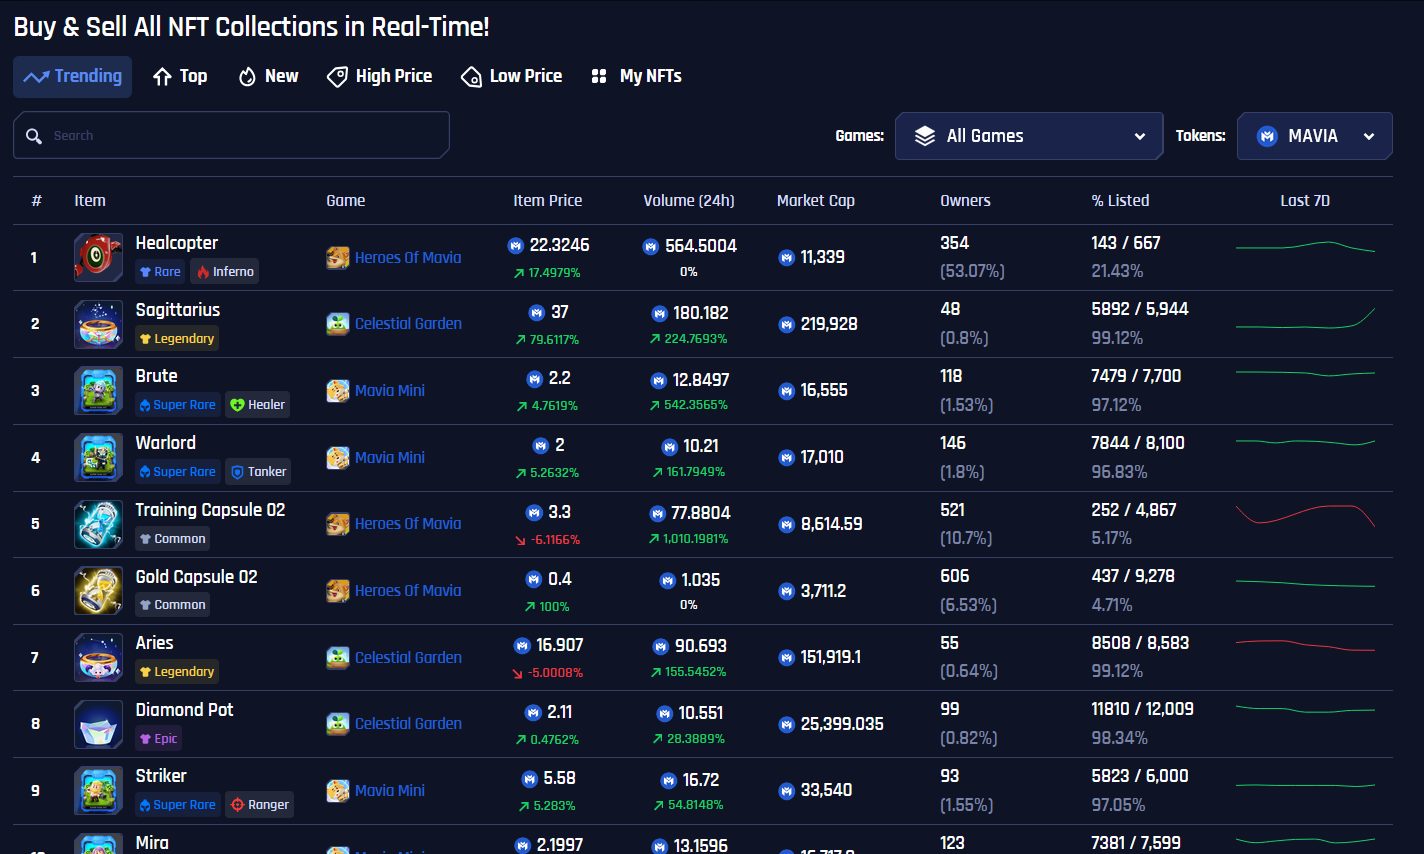Select the Healer badge on Brute
Image resolution: width=1424 pixels, height=854 pixels.
coord(257,404)
